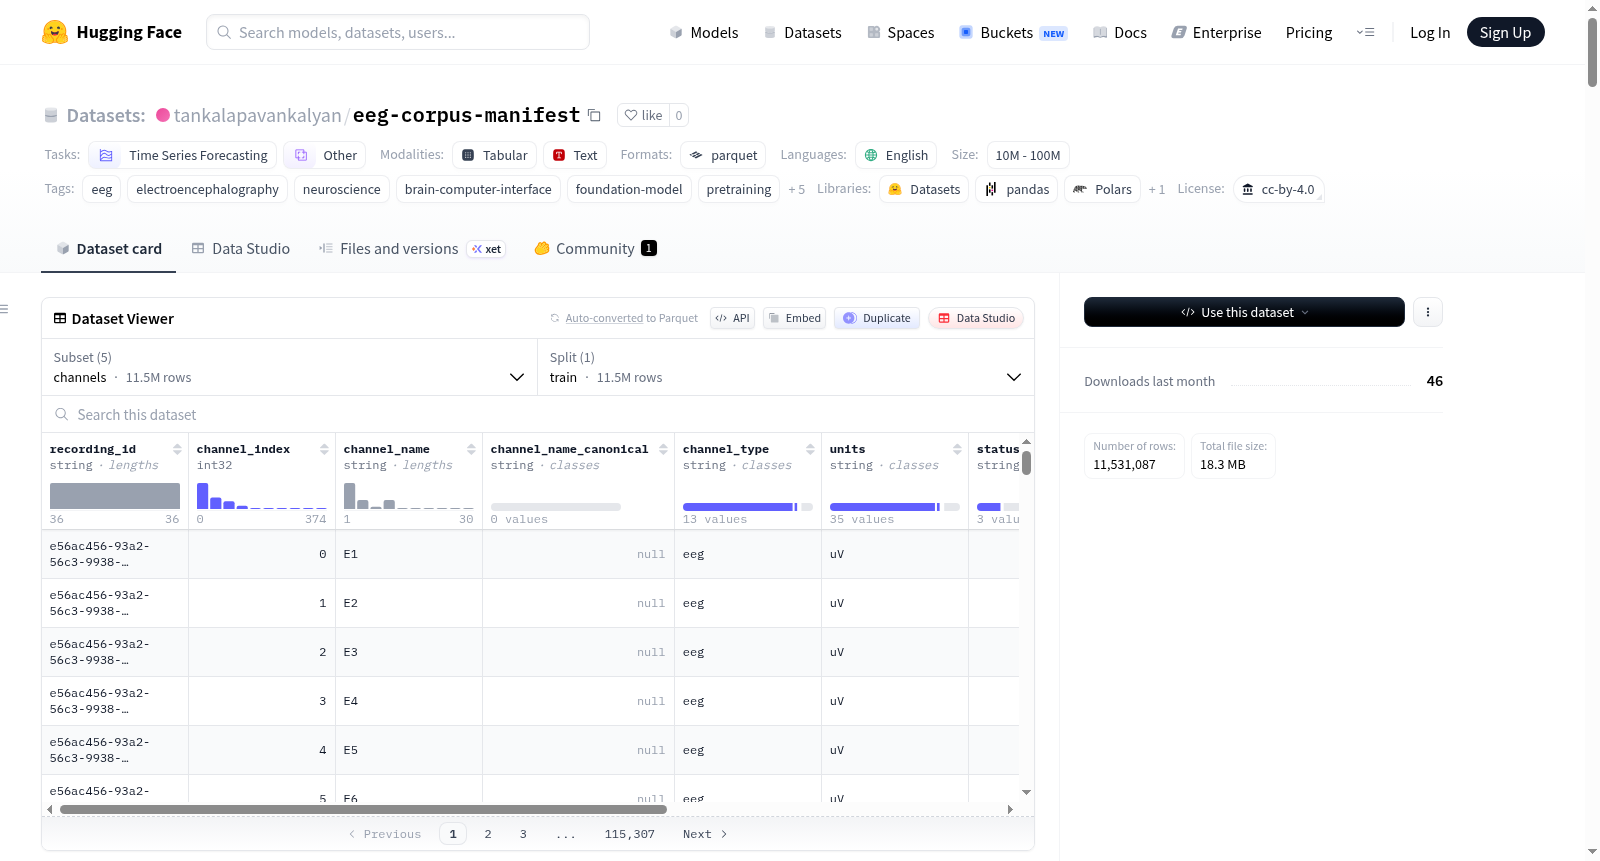Select the brain-computer-interface tag
The width and height of the screenshot is (1600, 861).
click(x=478, y=189)
